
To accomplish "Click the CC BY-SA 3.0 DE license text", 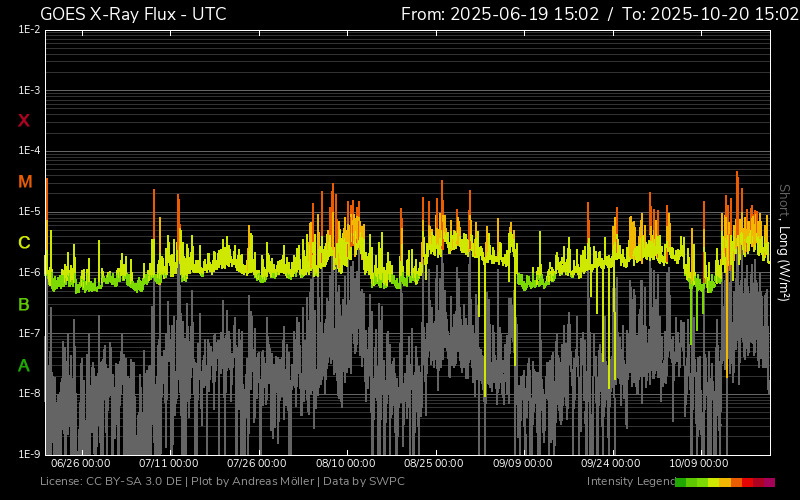I will coord(127,482).
